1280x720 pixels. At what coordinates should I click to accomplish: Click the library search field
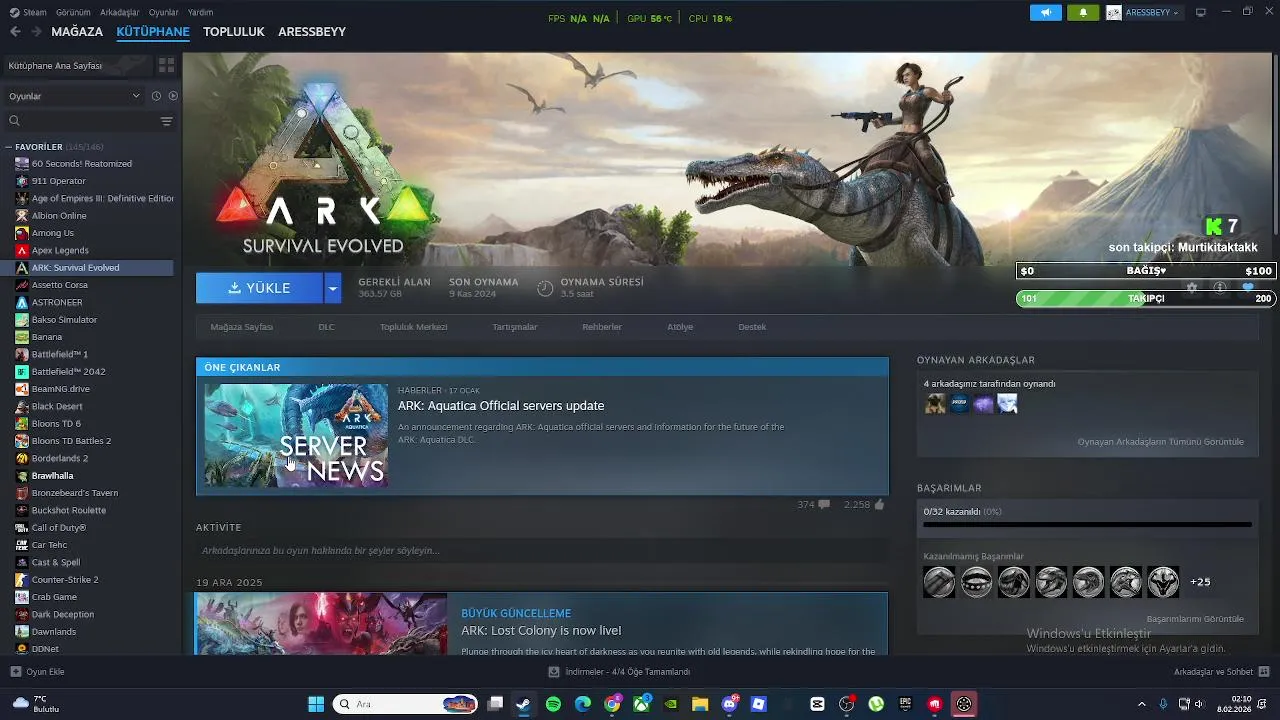(82, 121)
